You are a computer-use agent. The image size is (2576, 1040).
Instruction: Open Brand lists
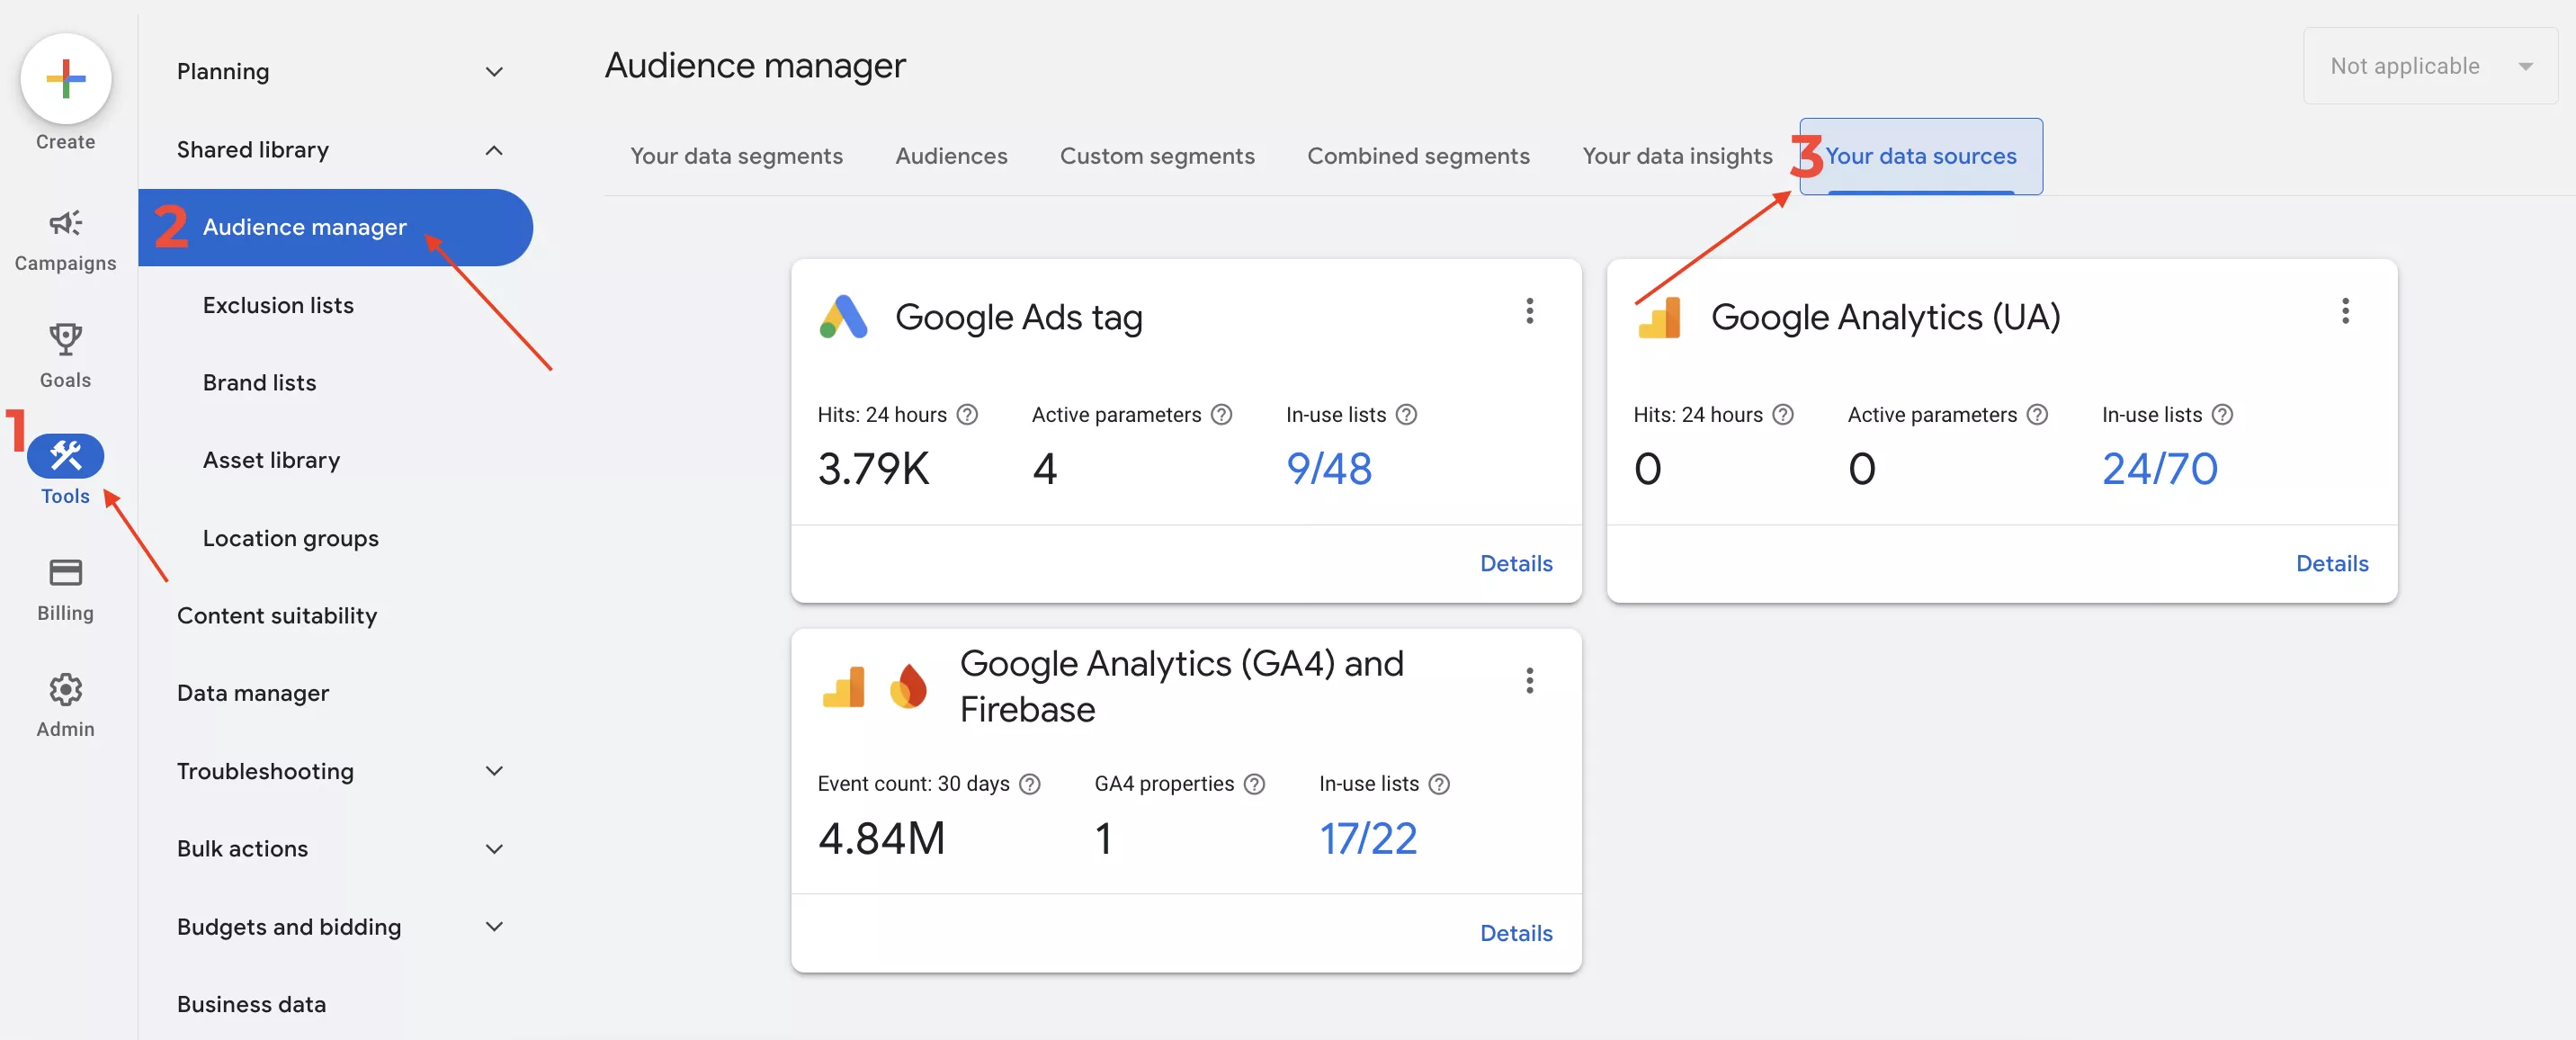click(x=259, y=382)
